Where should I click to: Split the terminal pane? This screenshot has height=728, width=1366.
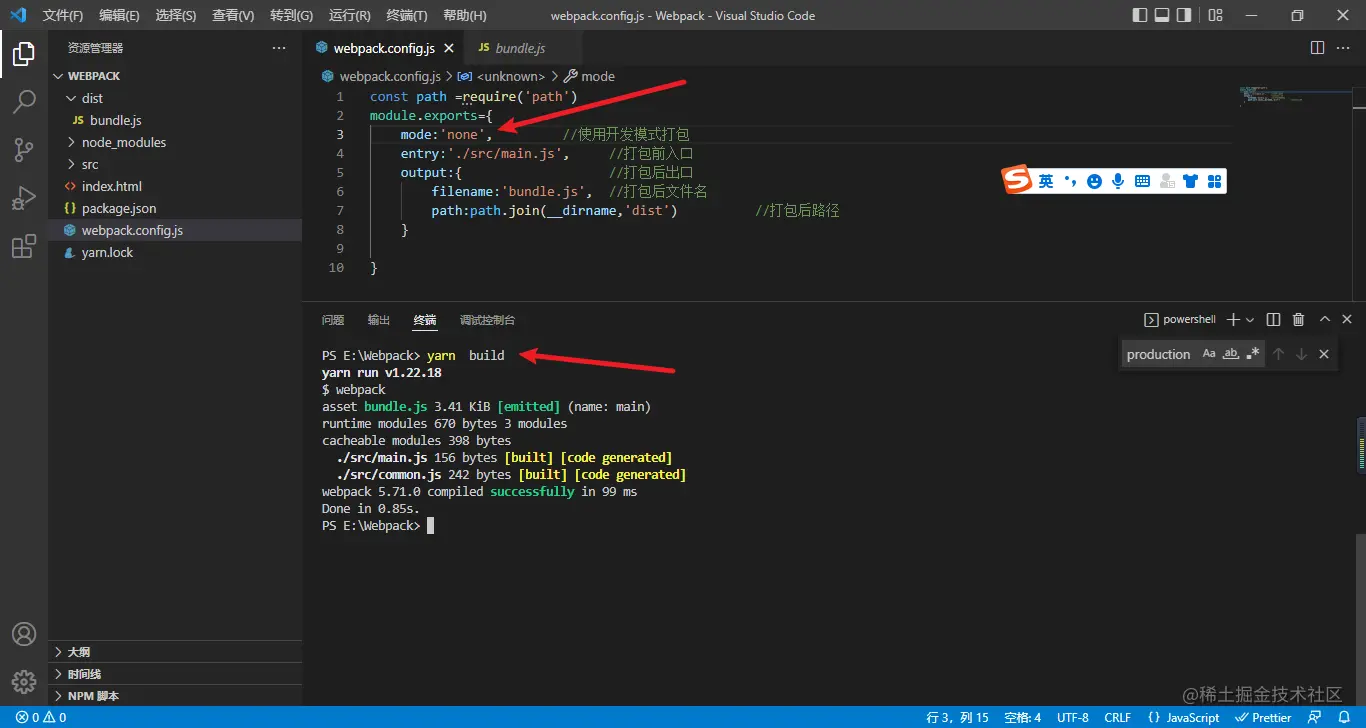coord(1273,320)
